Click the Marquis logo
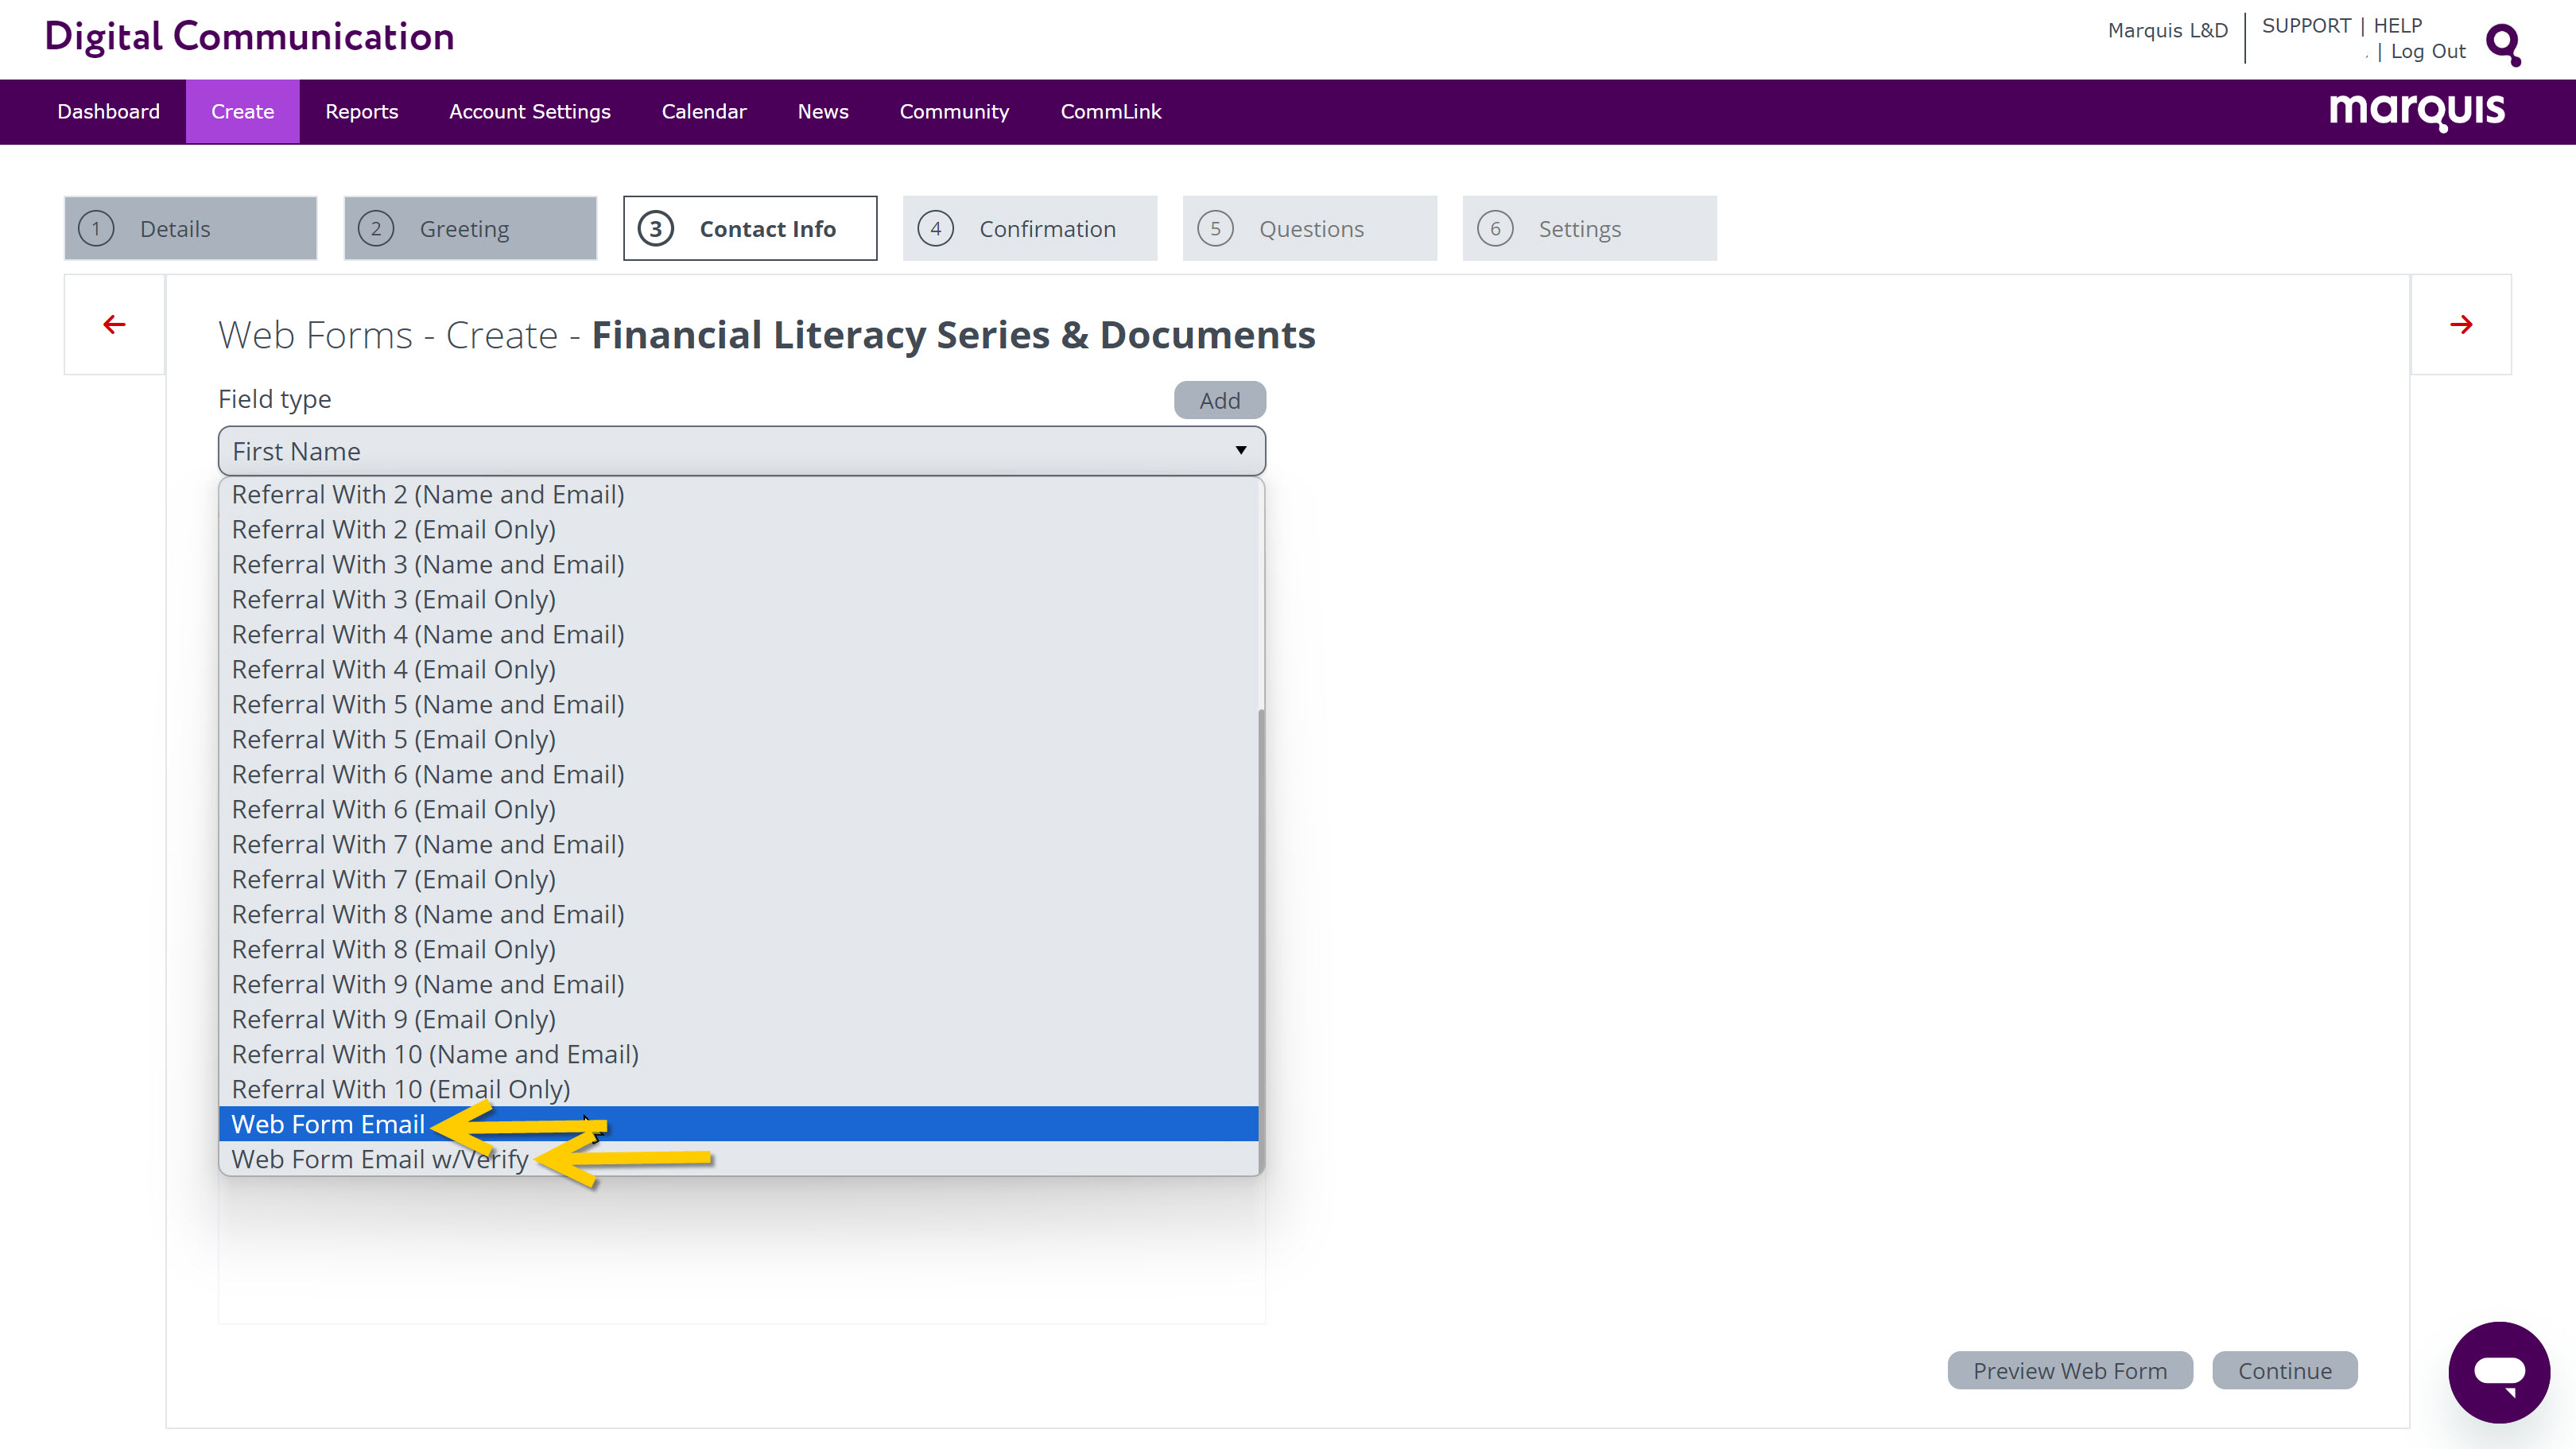The image size is (2576, 1449). (x=2416, y=111)
